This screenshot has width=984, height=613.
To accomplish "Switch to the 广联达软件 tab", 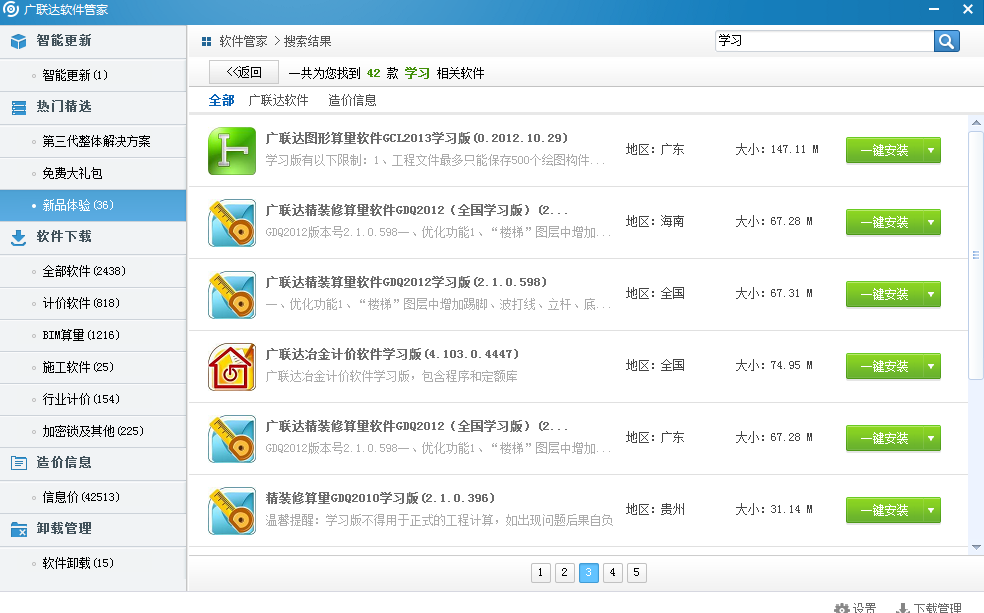I will [x=278, y=100].
